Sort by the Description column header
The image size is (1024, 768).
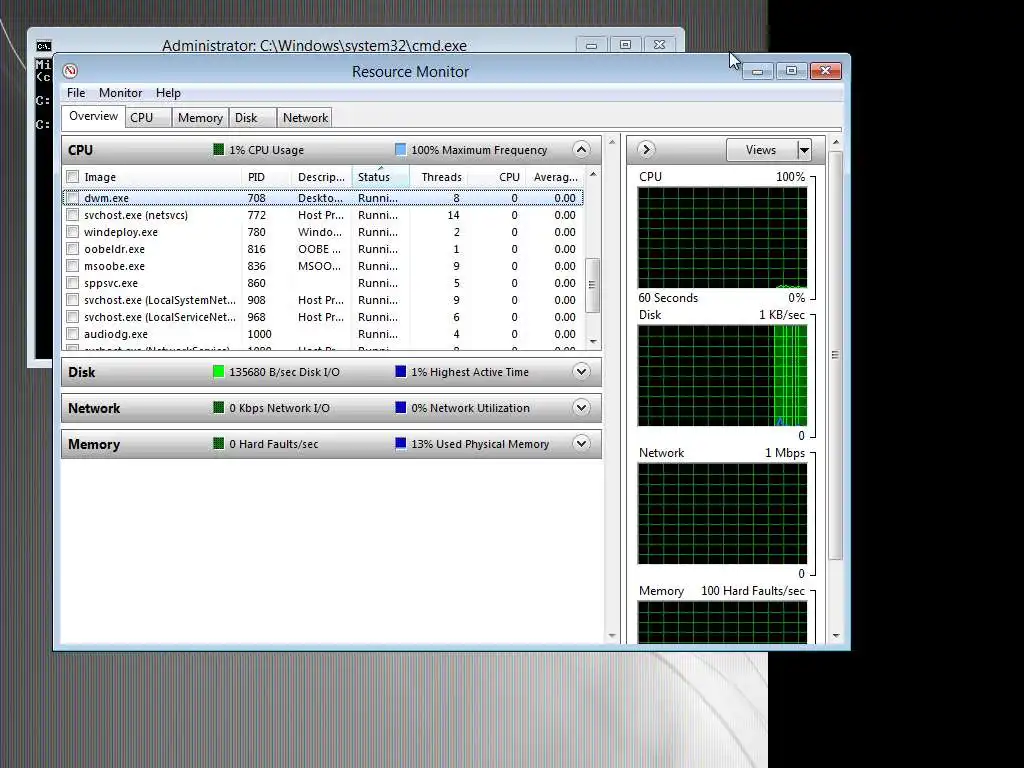(322, 177)
